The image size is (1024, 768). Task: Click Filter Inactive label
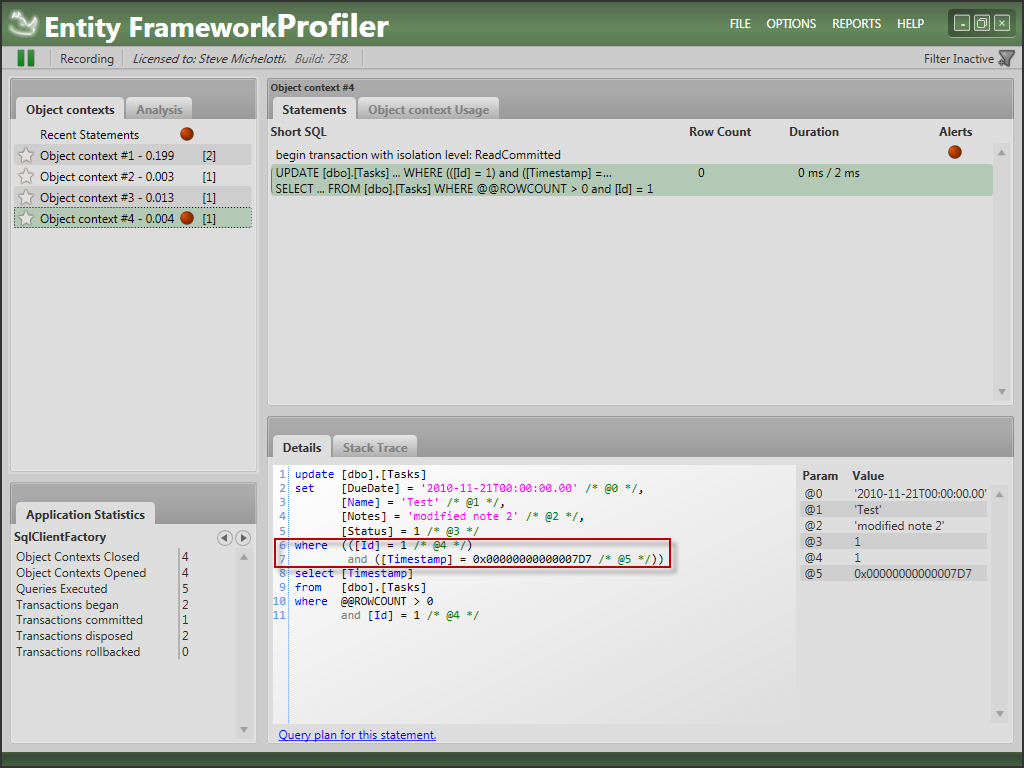958,59
